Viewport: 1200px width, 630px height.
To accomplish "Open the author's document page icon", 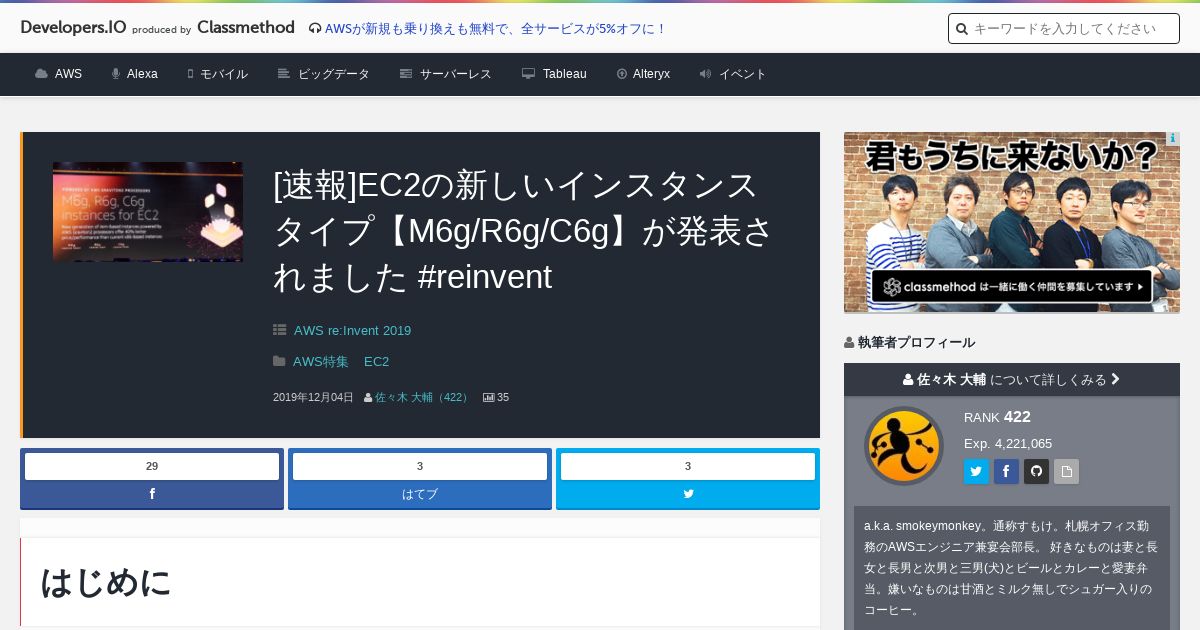I will 1066,472.
